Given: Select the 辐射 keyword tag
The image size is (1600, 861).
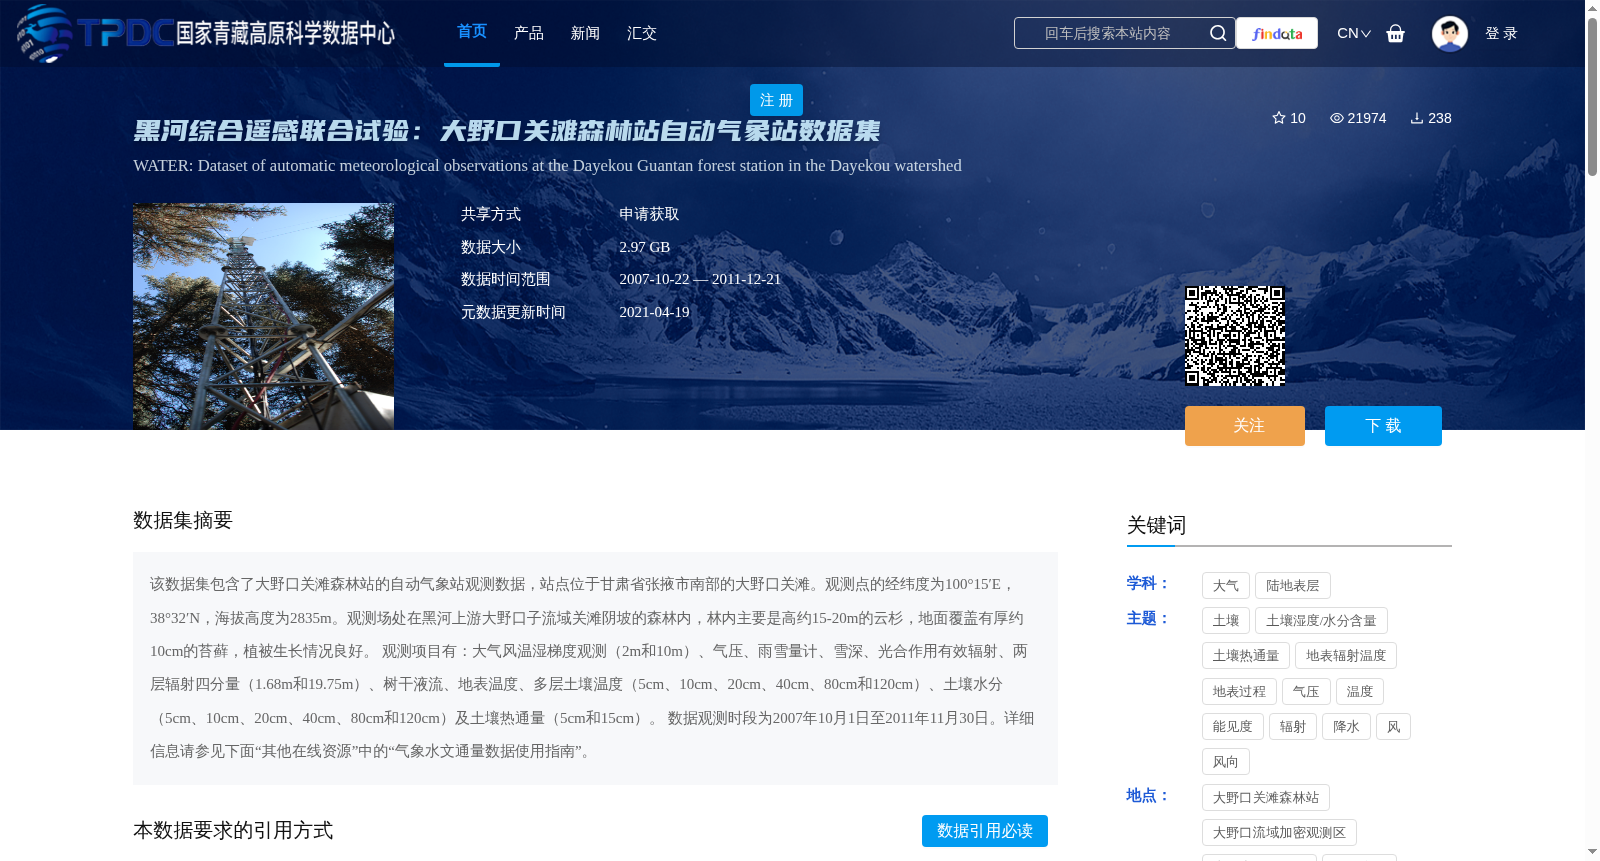Looking at the screenshot, I should 1293,727.
